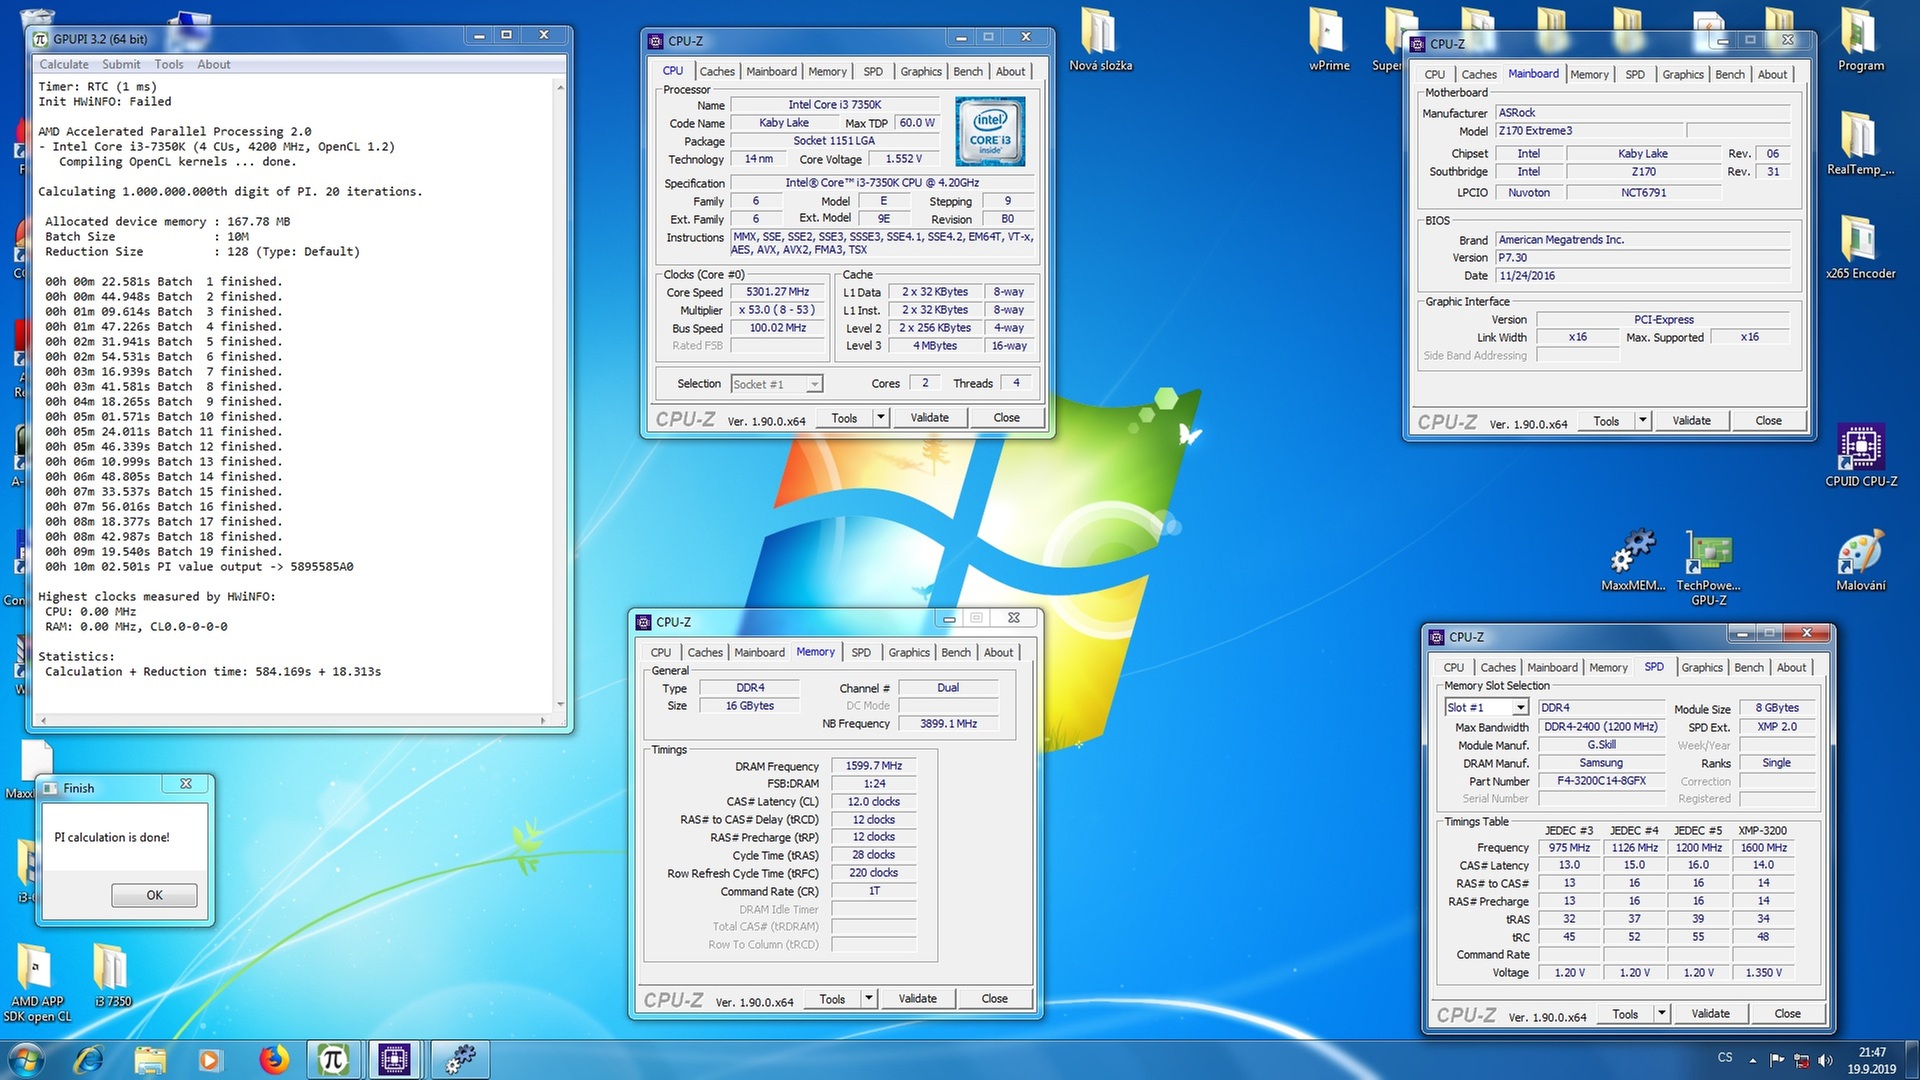The image size is (1920, 1080).
Task: Switch to Bench tab in CPU-Z CPU window
Action: pos(968,71)
